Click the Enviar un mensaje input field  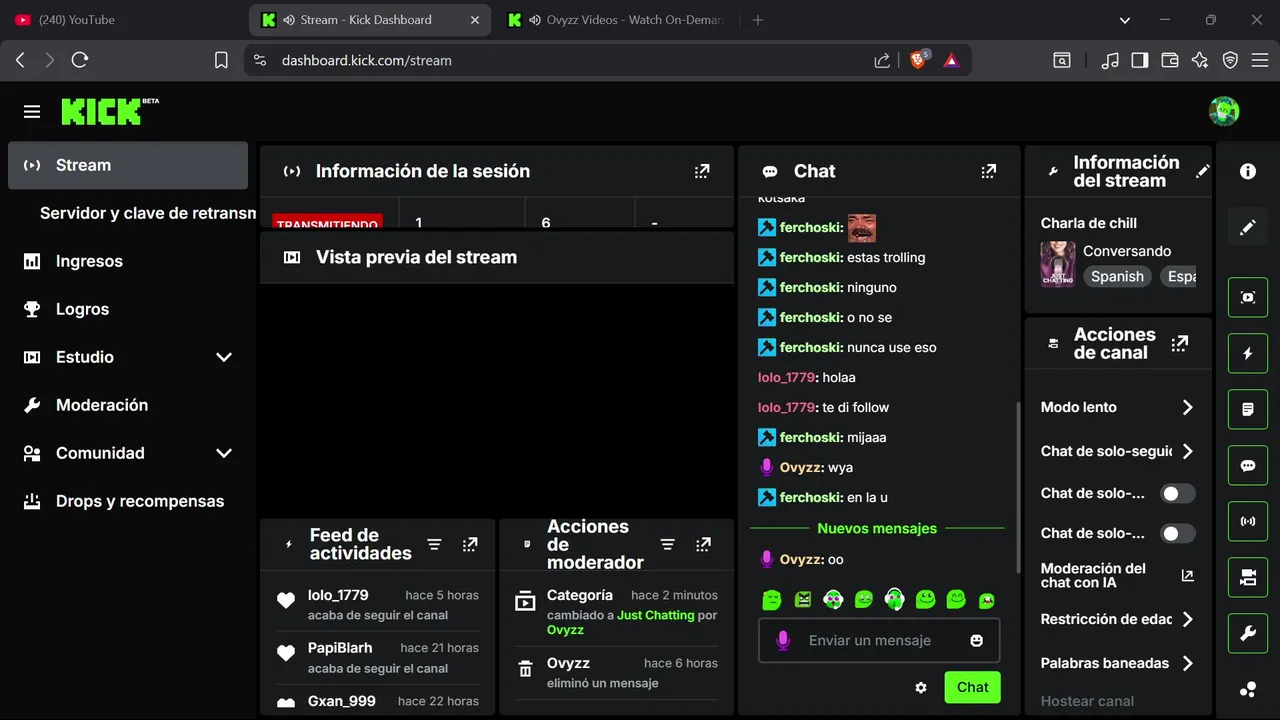[879, 640]
